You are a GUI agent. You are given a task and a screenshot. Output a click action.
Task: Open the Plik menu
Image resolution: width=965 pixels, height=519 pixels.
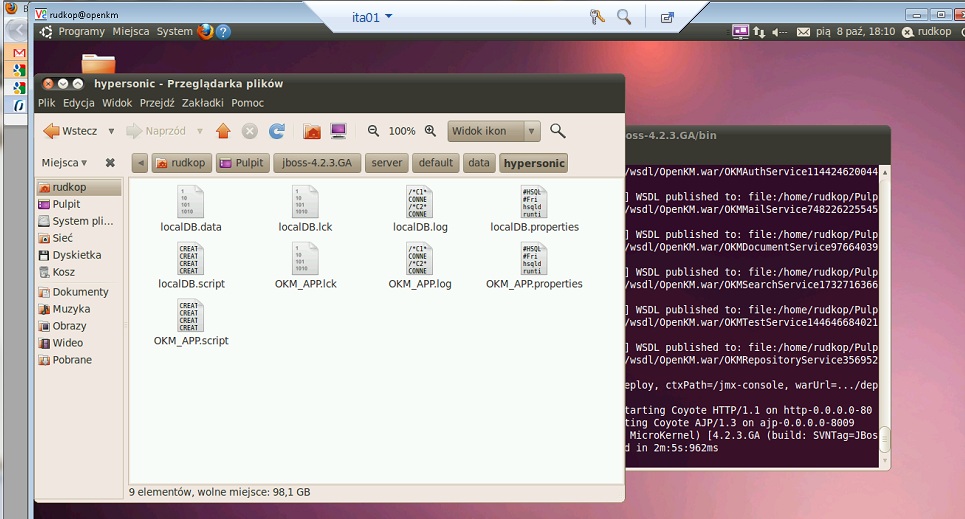pos(47,103)
